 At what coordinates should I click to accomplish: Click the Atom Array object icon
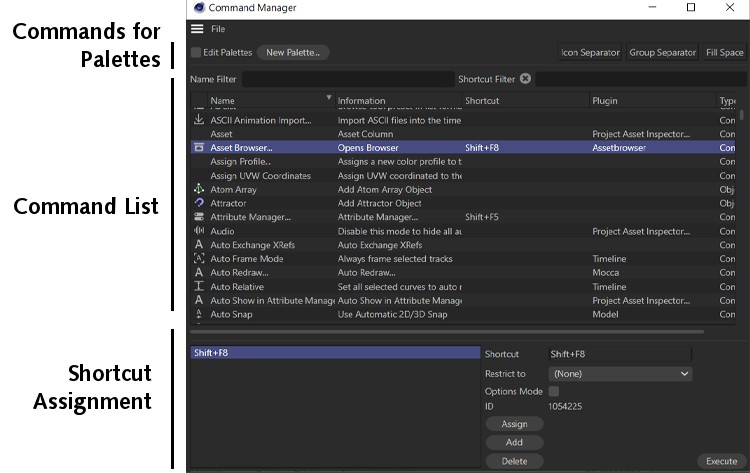click(199, 189)
